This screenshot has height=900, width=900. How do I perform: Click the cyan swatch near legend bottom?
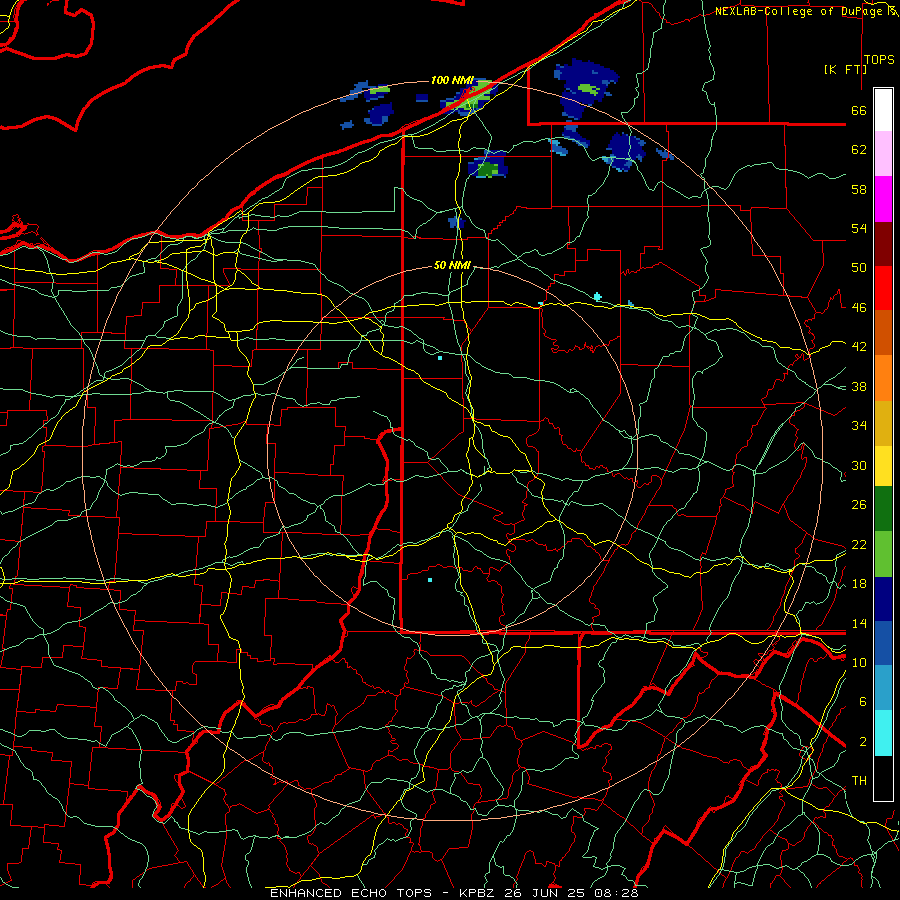pyautogui.click(x=883, y=734)
